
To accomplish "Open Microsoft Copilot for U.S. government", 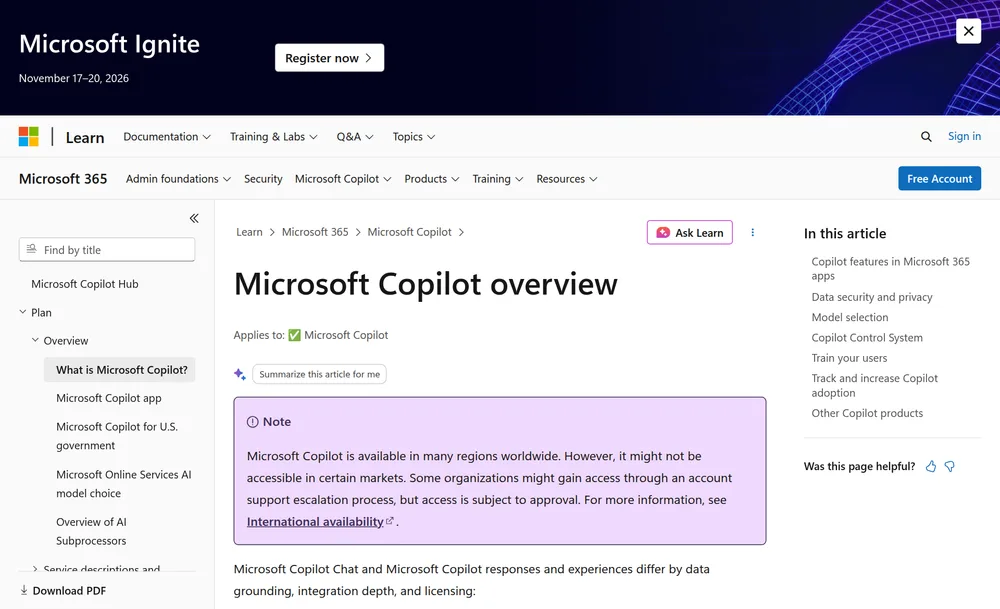I will point(117,436).
